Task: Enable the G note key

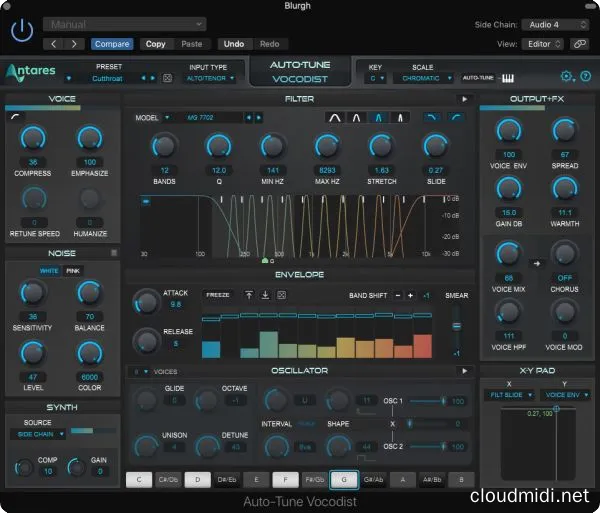Action: tap(345, 480)
